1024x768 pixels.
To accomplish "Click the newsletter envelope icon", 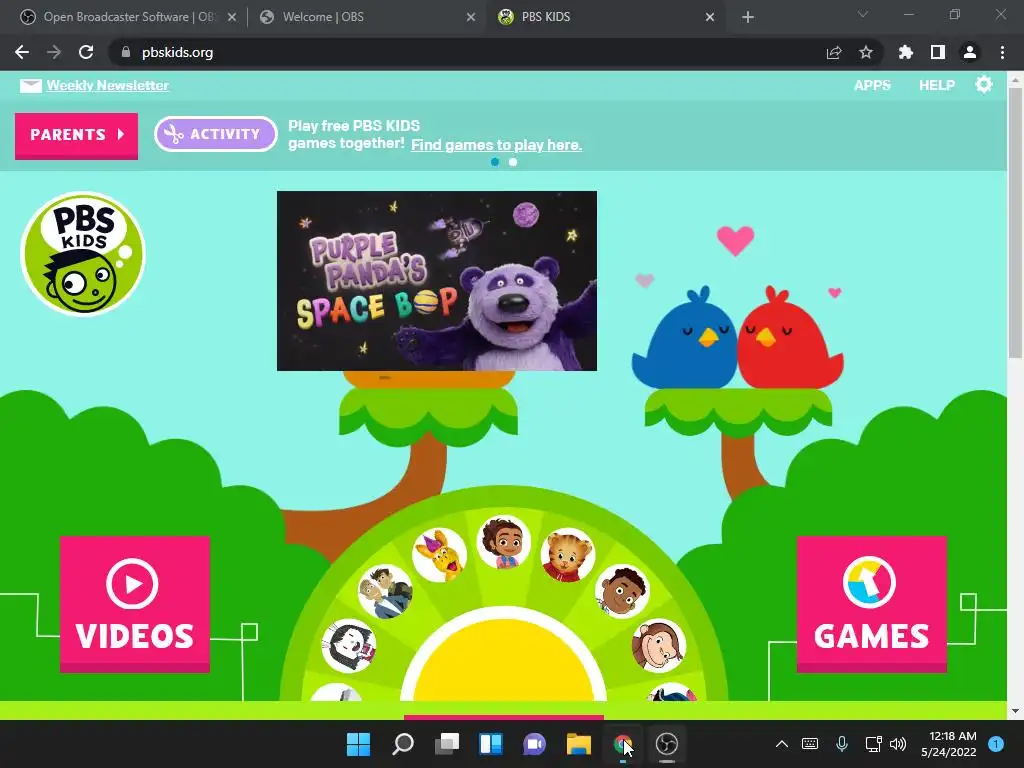I will pyautogui.click(x=30, y=86).
